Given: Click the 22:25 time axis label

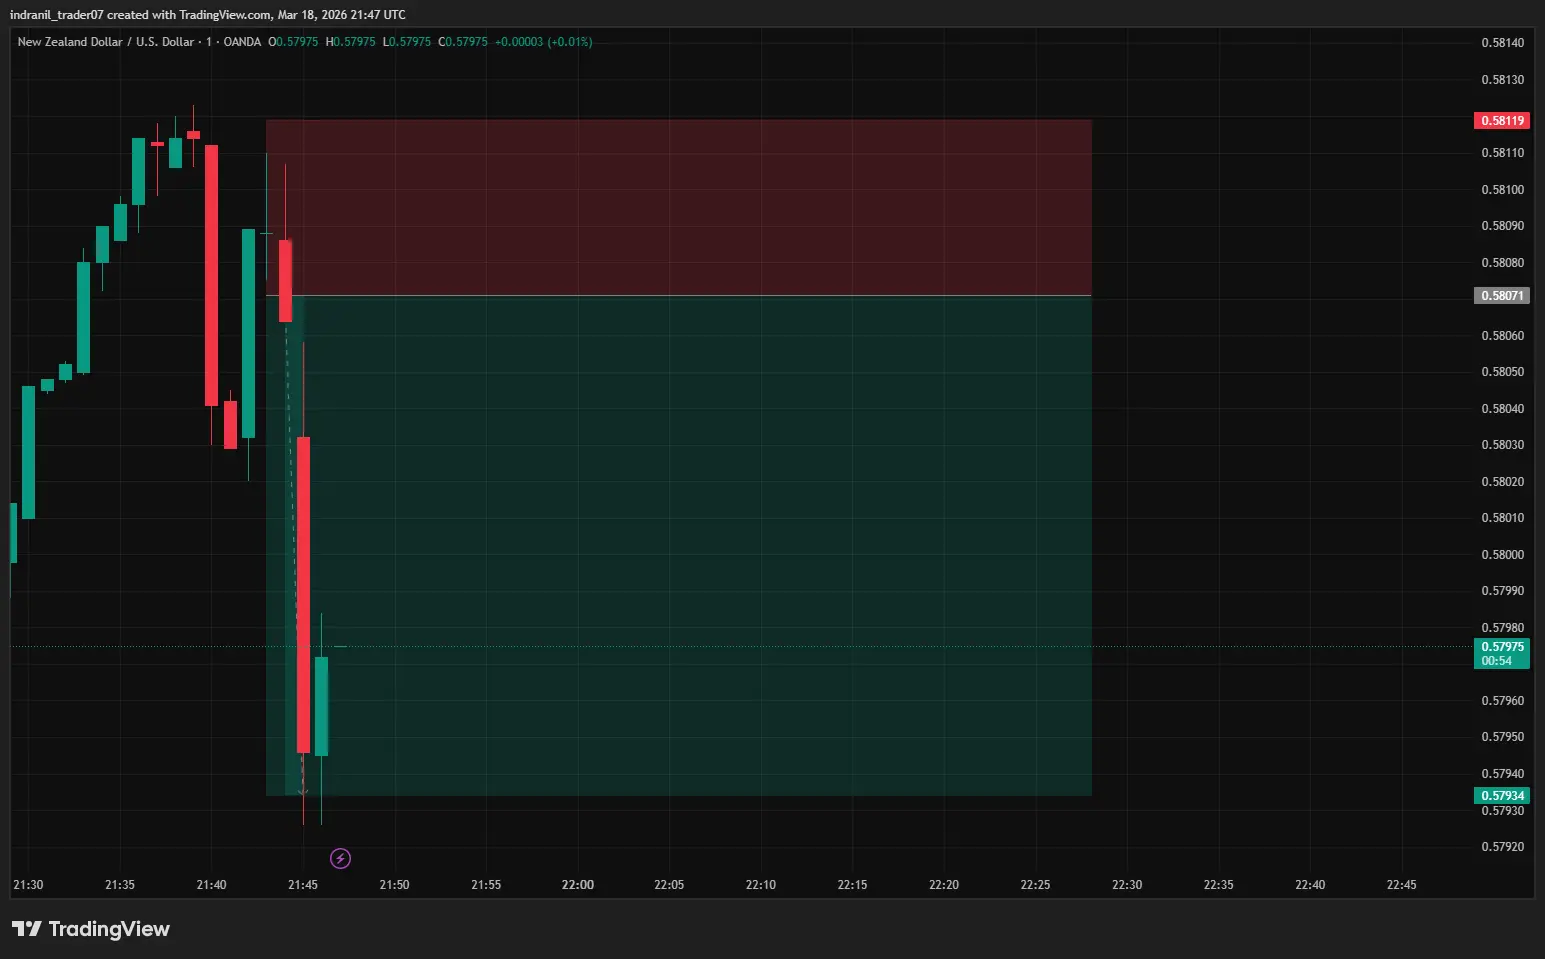Looking at the screenshot, I should [1036, 885].
